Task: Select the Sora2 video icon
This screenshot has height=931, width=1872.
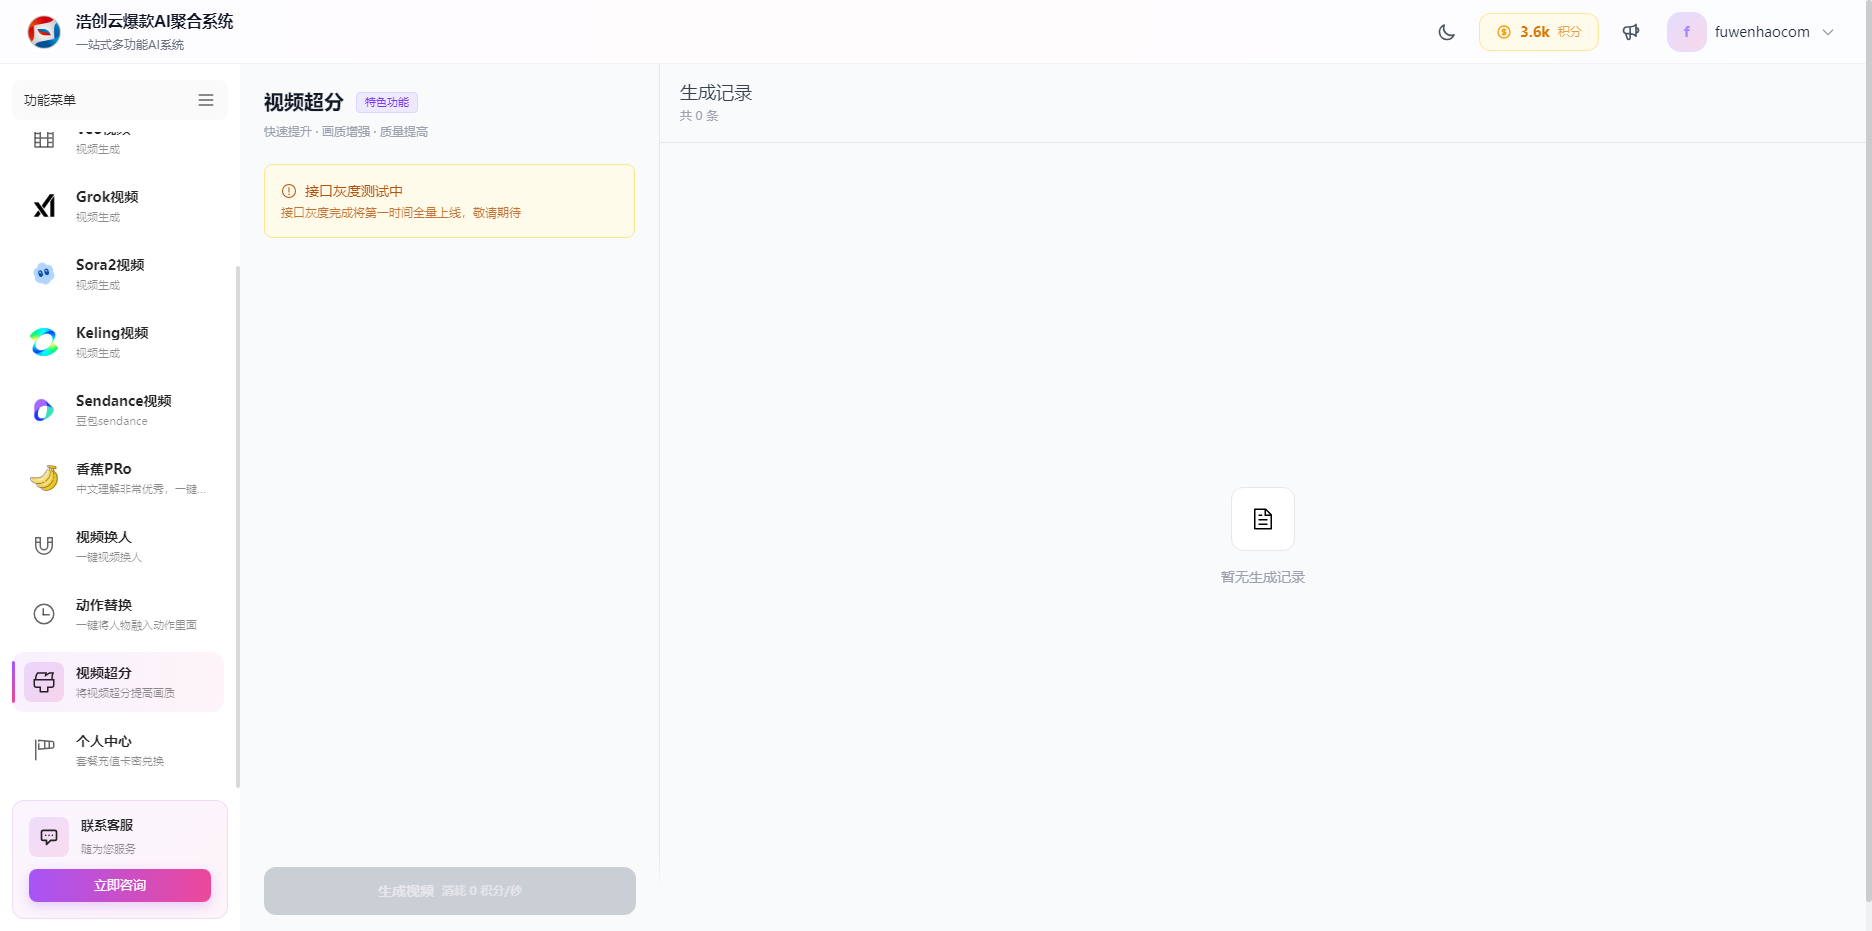Action: click(44, 274)
